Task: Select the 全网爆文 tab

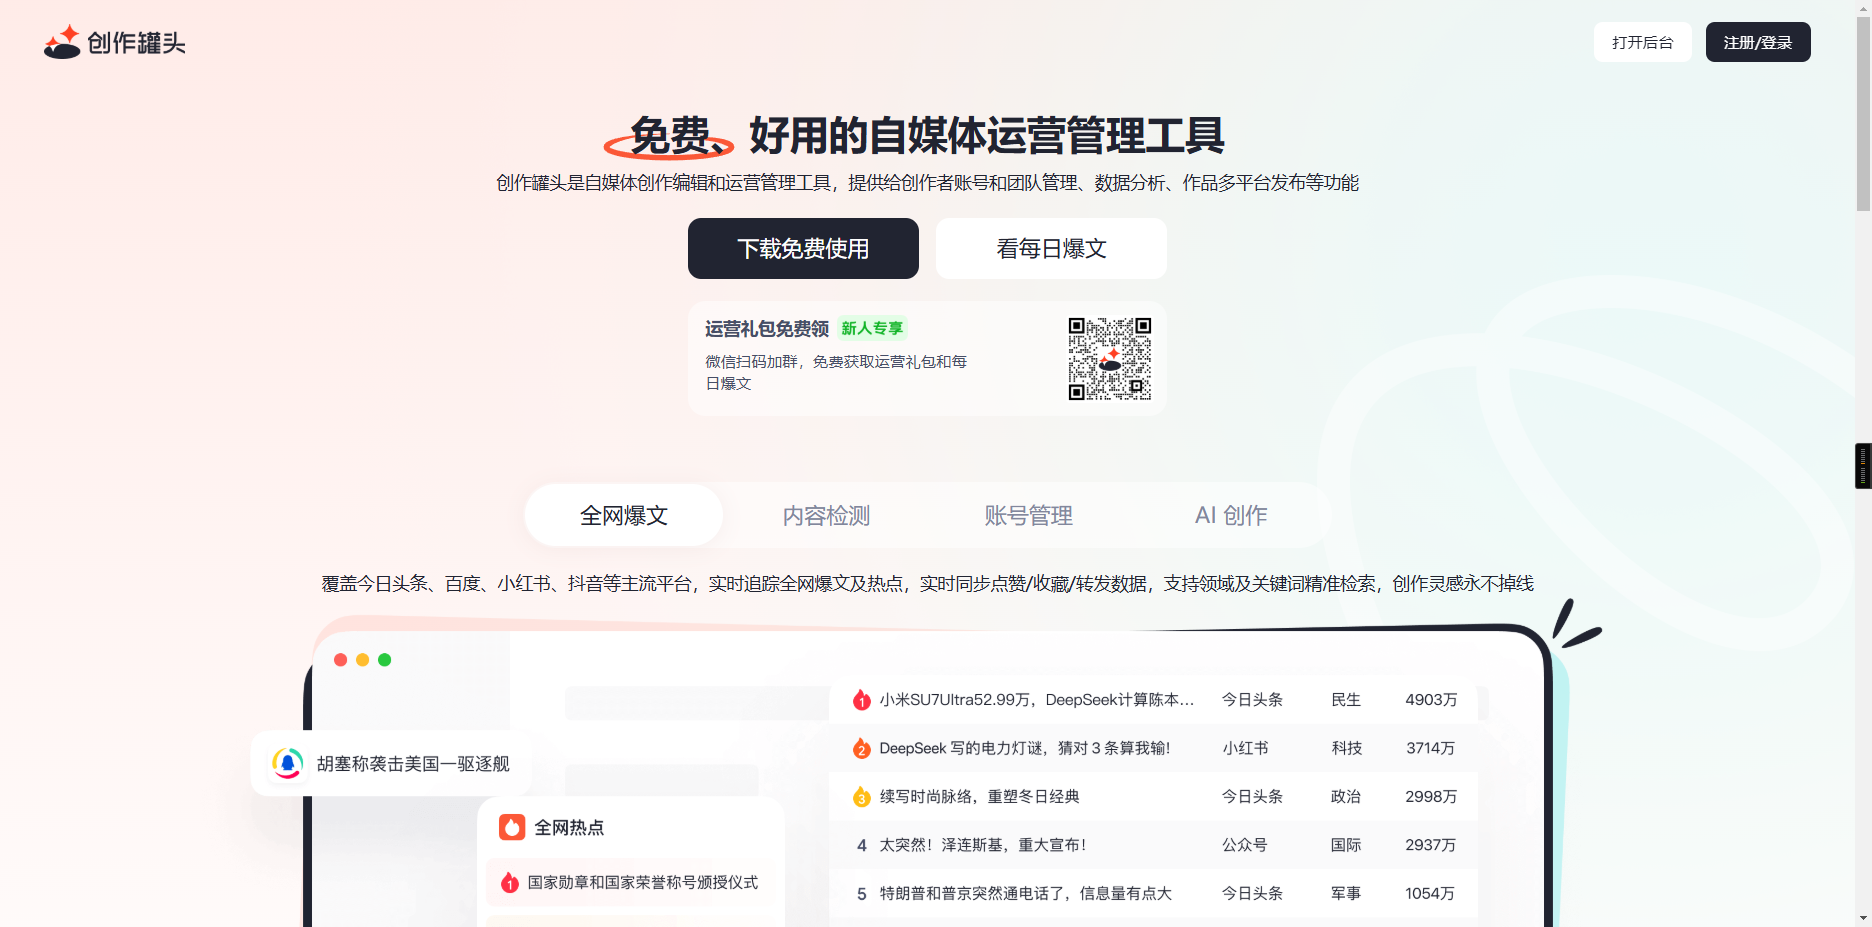Action: pyautogui.click(x=623, y=515)
